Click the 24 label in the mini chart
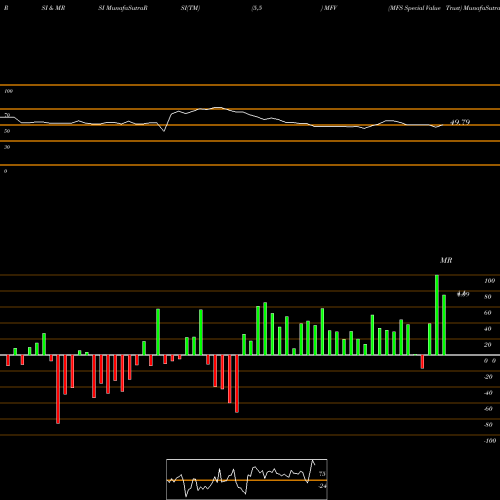This screenshot has height=500, width=500. click(x=322, y=486)
